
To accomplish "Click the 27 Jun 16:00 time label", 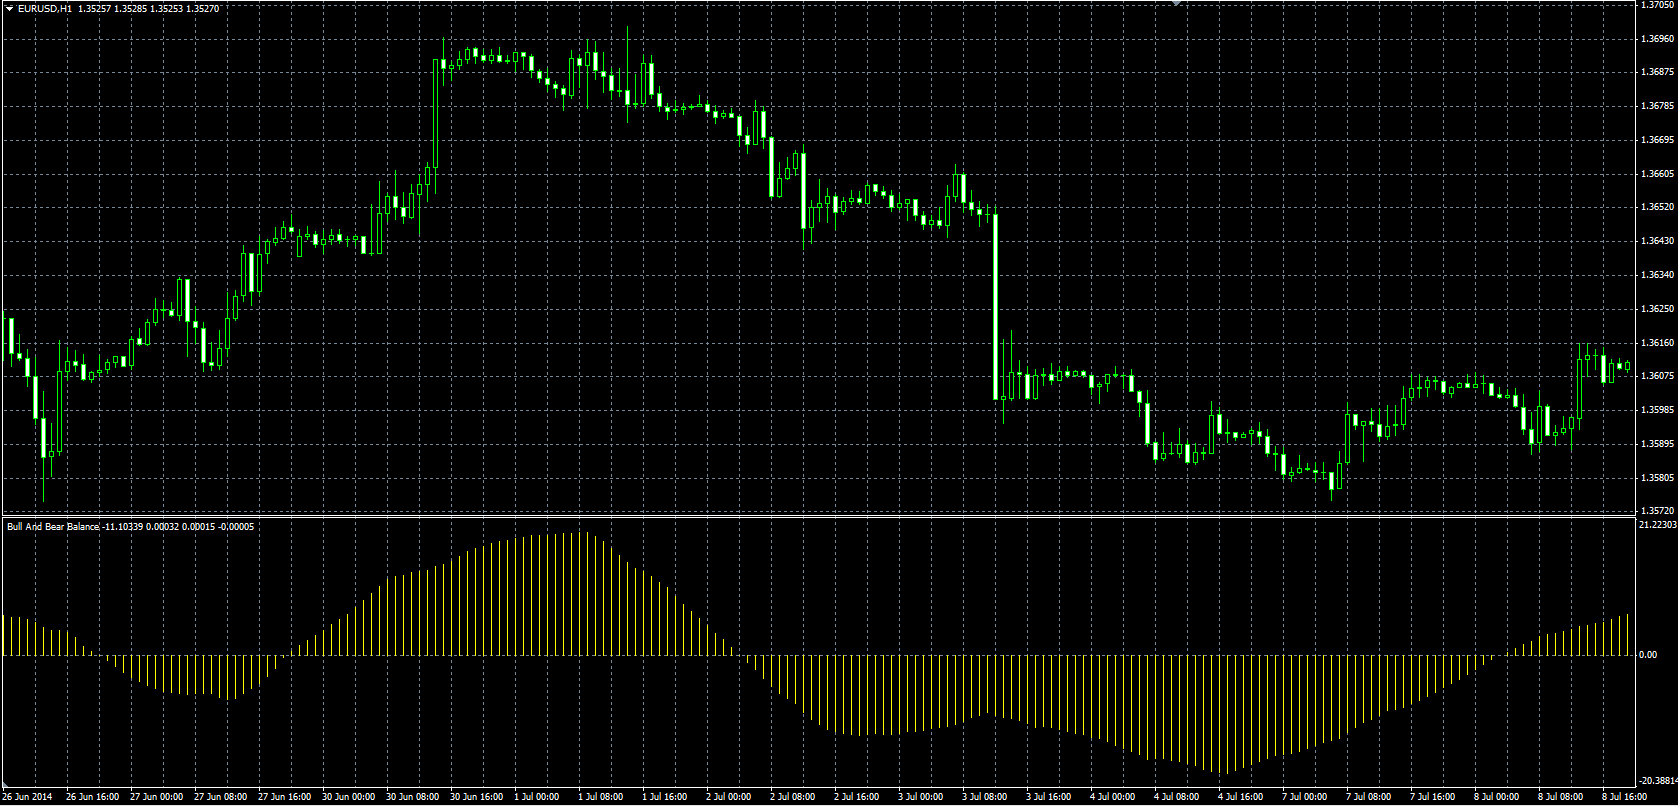I will (284, 797).
